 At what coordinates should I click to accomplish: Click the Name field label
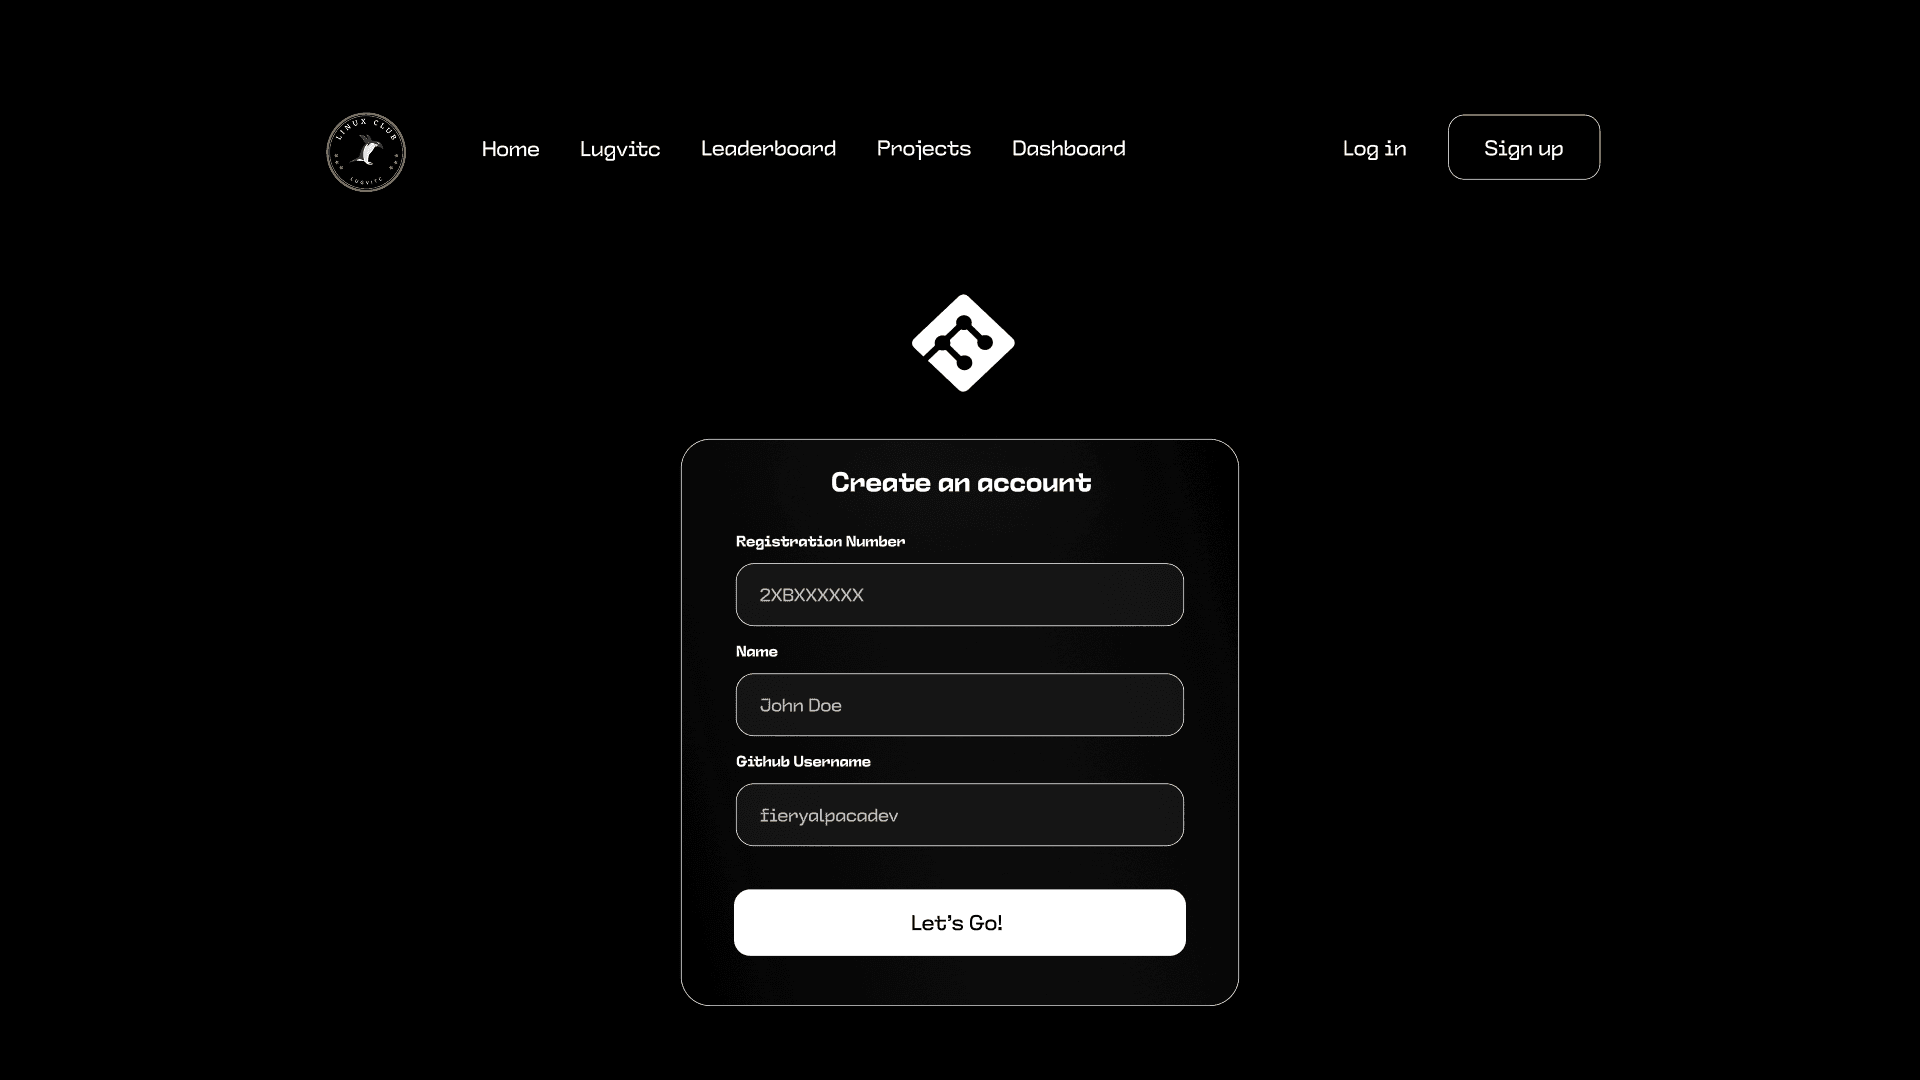point(757,651)
